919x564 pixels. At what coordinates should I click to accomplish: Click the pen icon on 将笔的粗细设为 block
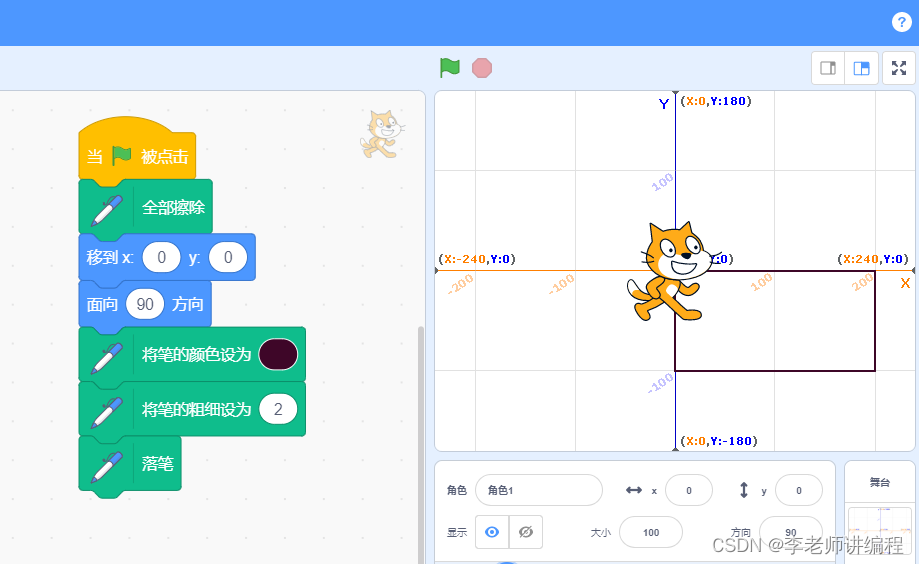(107, 412)
